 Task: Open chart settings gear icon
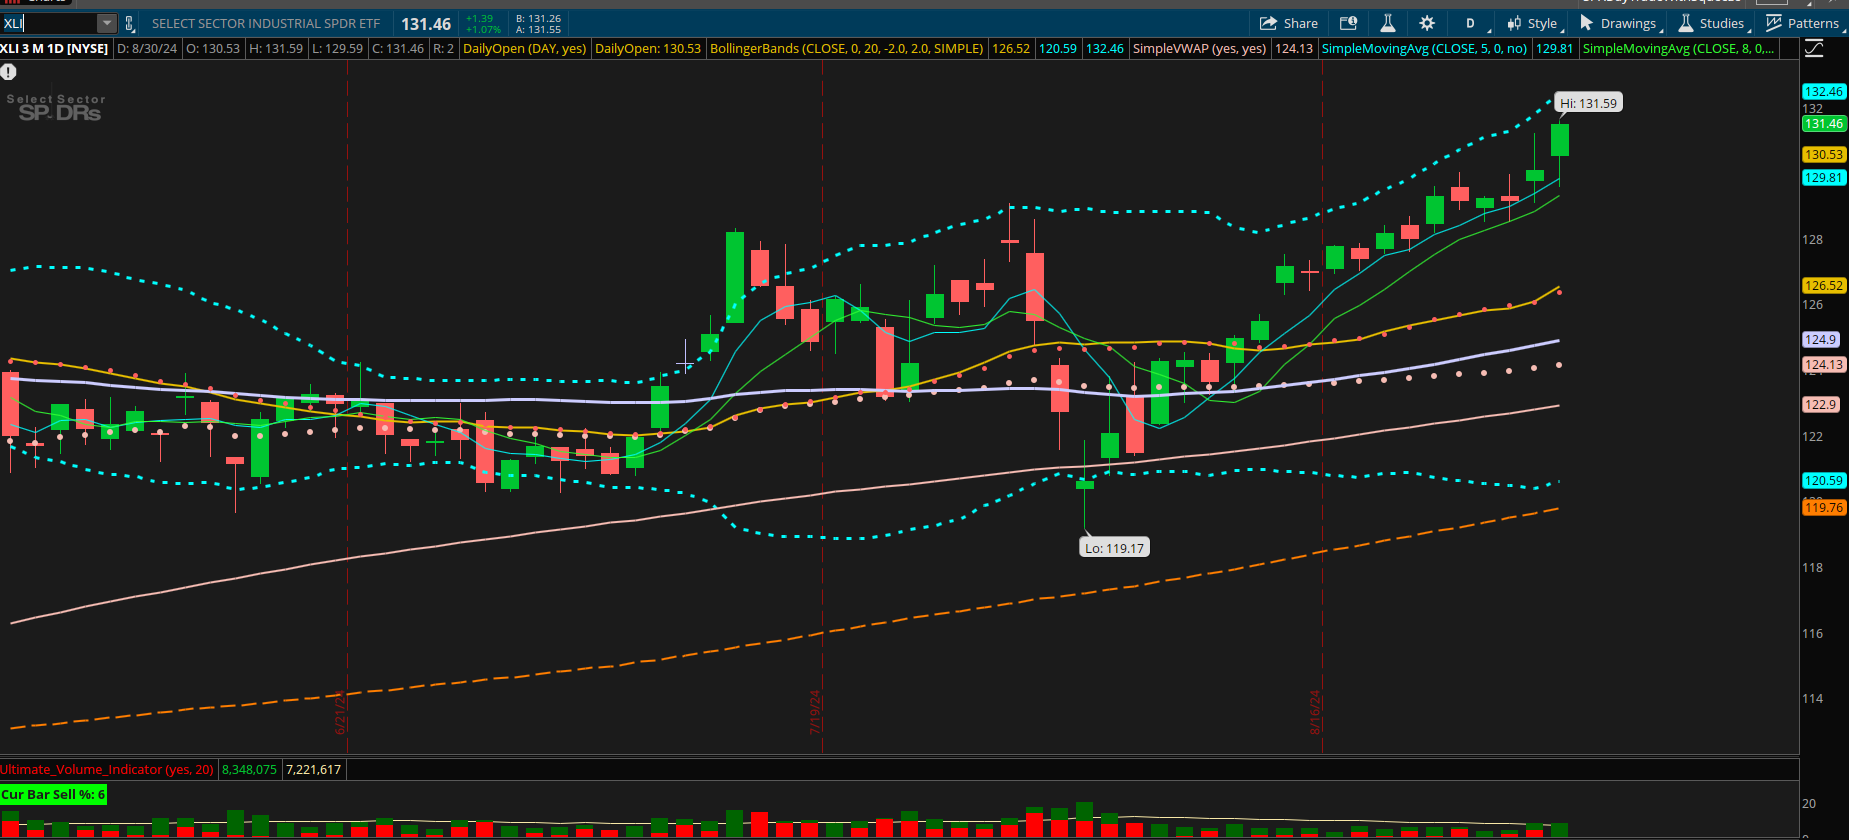click(1427, 23)
